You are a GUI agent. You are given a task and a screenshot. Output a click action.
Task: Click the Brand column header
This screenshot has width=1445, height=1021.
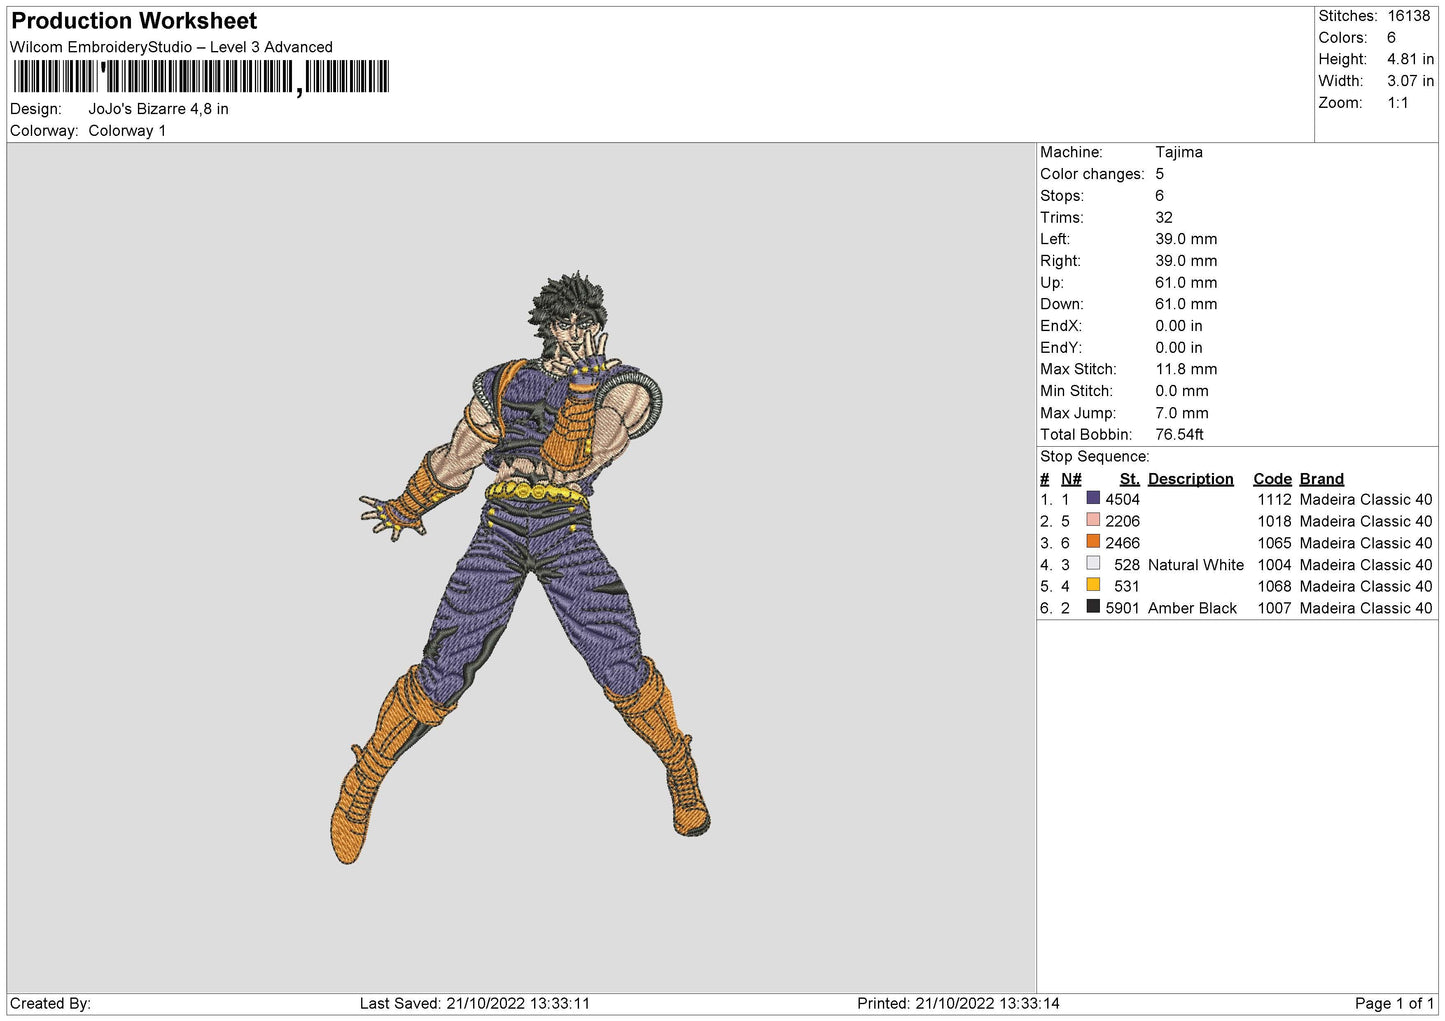(x=1322, y=479)
